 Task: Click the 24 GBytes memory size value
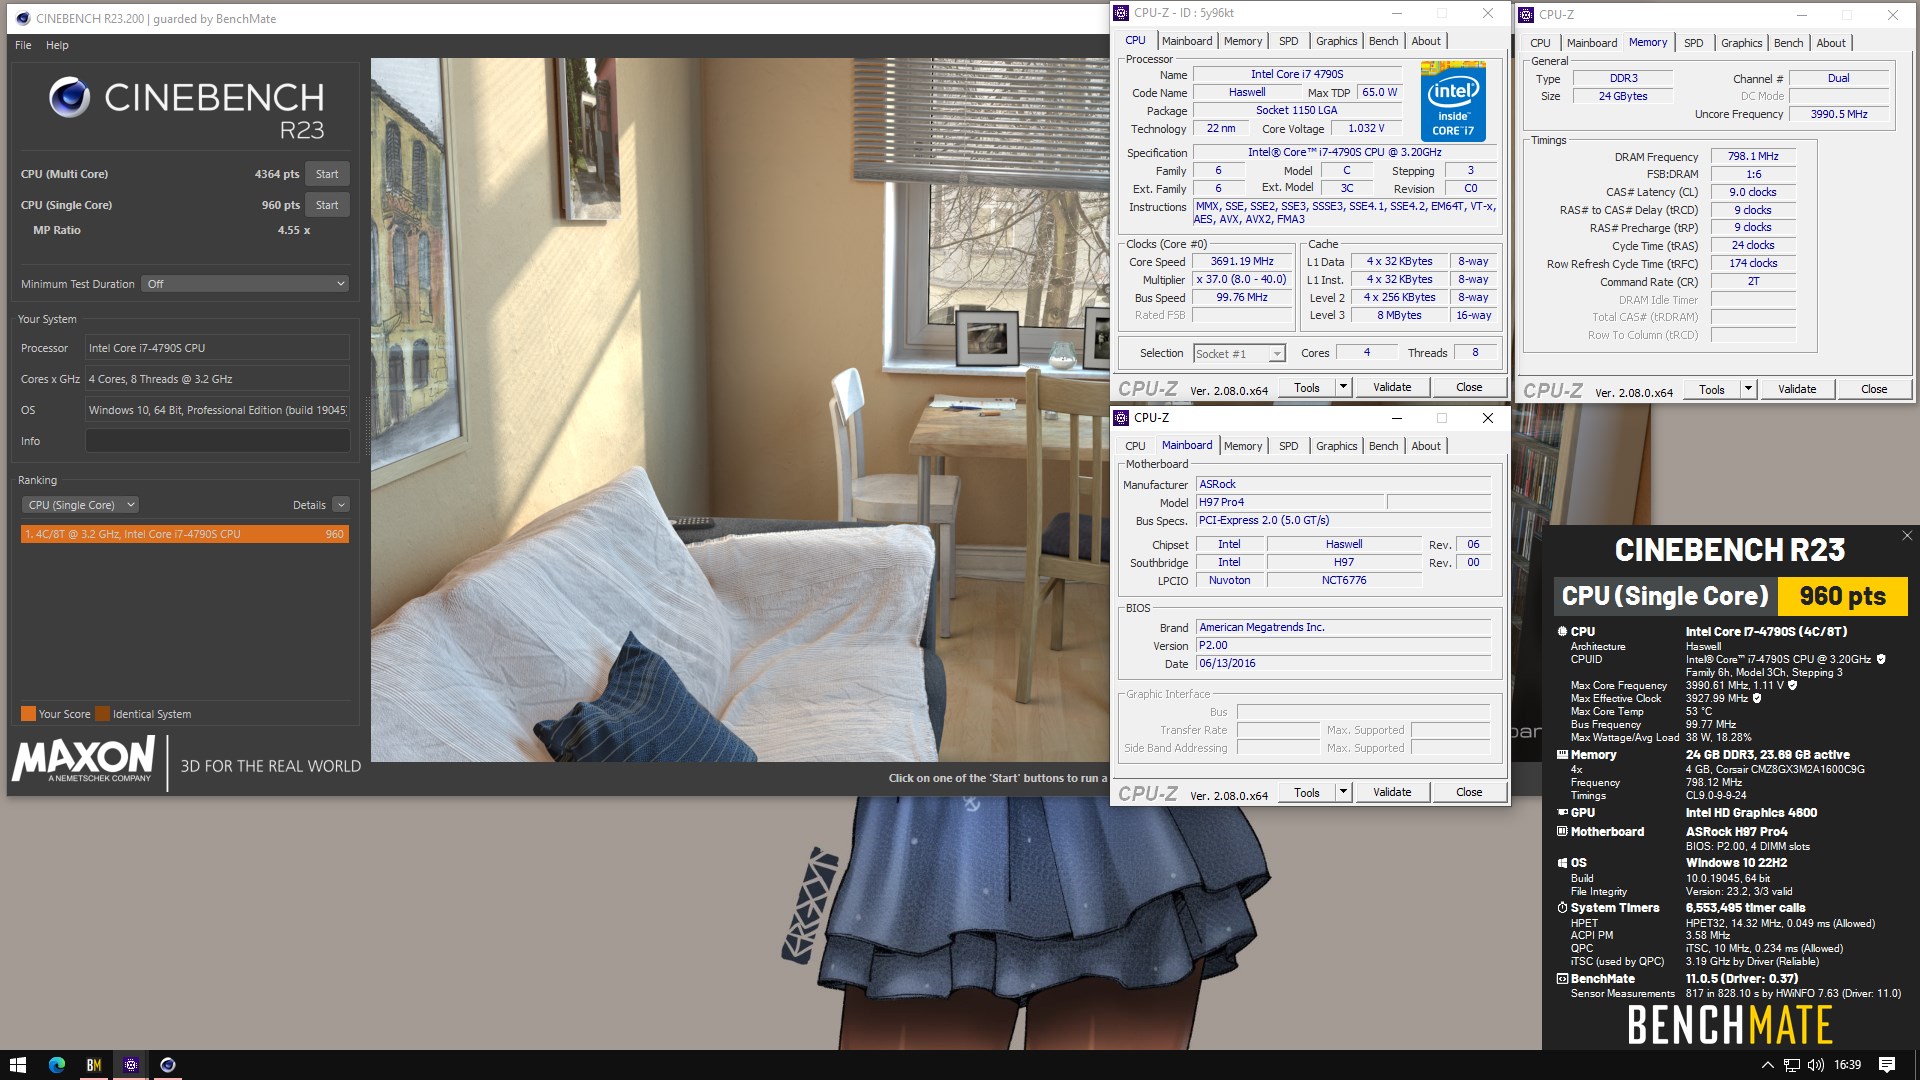[x=1623, y=96]
